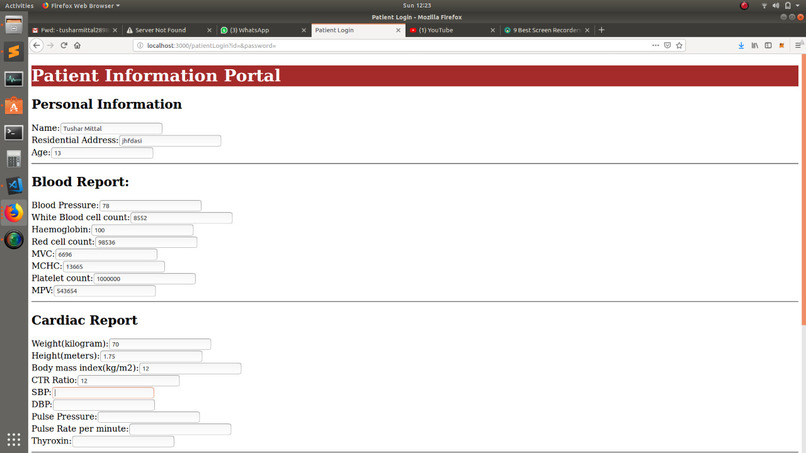Open Terminal from the dock
The image size is (806, 453).
coord(14,133)
